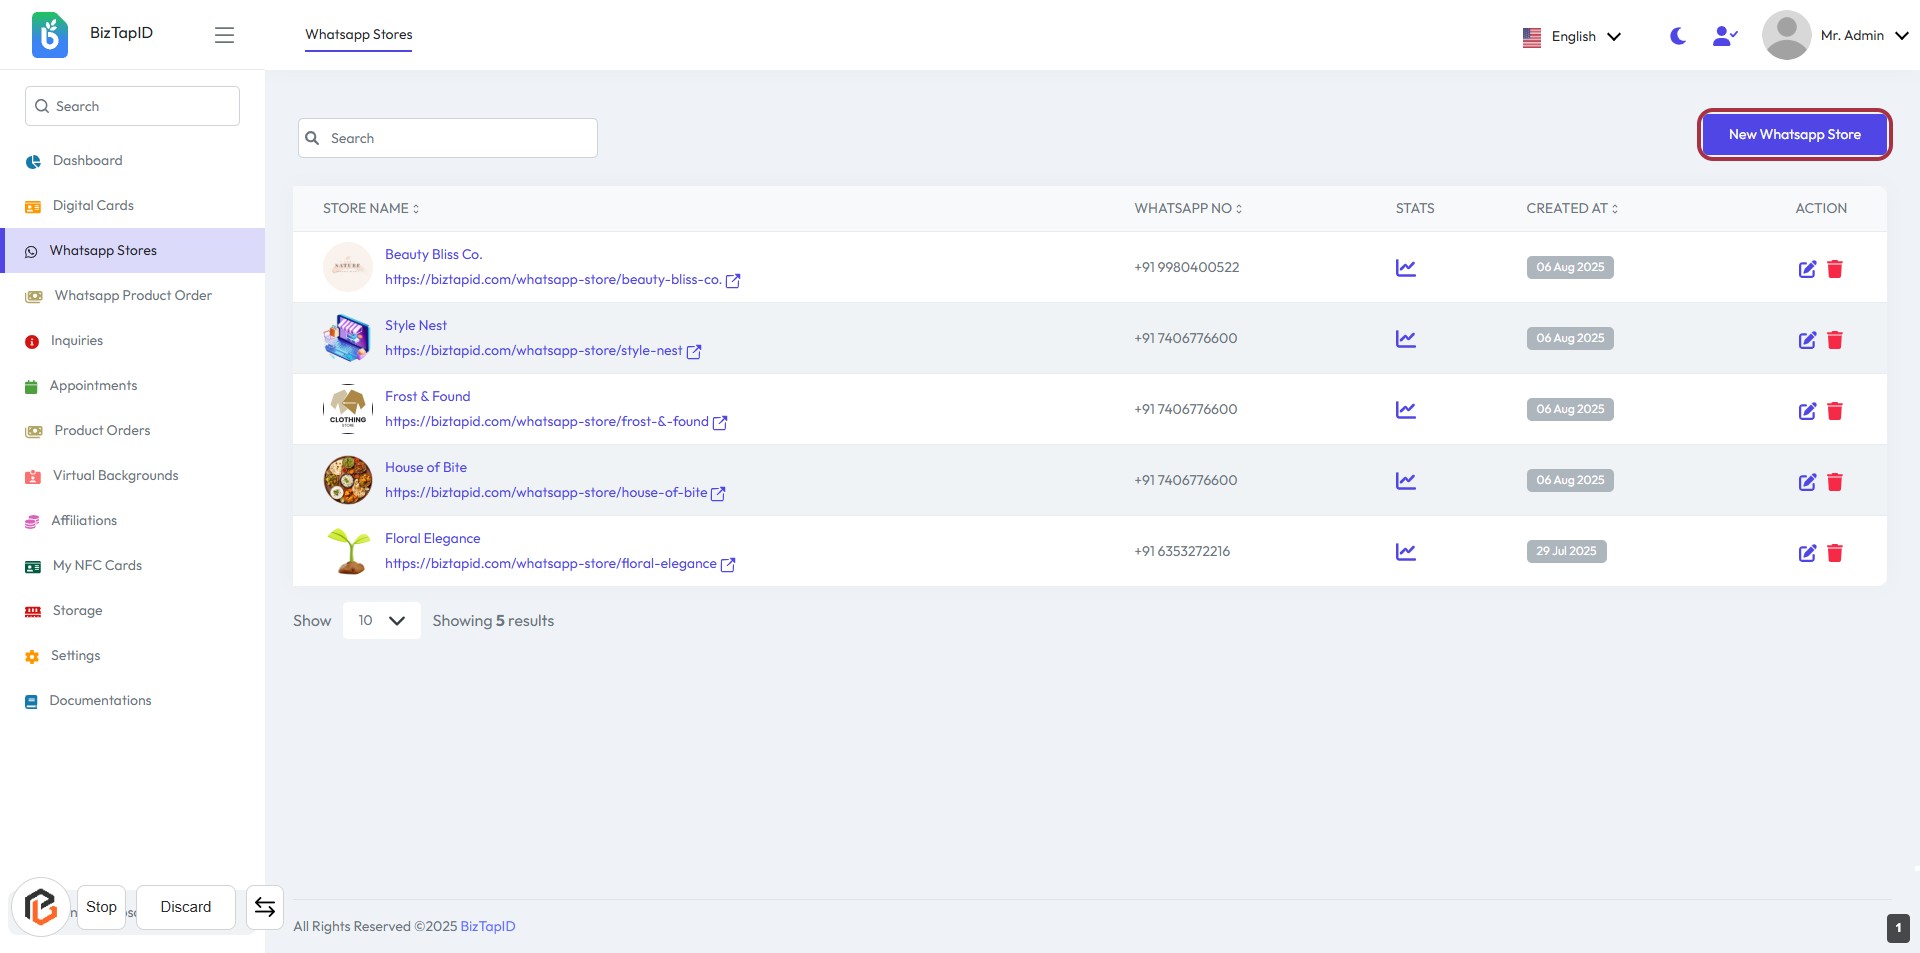Edit the Frost & Found store
The width and height of the screenshot is (1920, 953).
[x=1807, y=411]
